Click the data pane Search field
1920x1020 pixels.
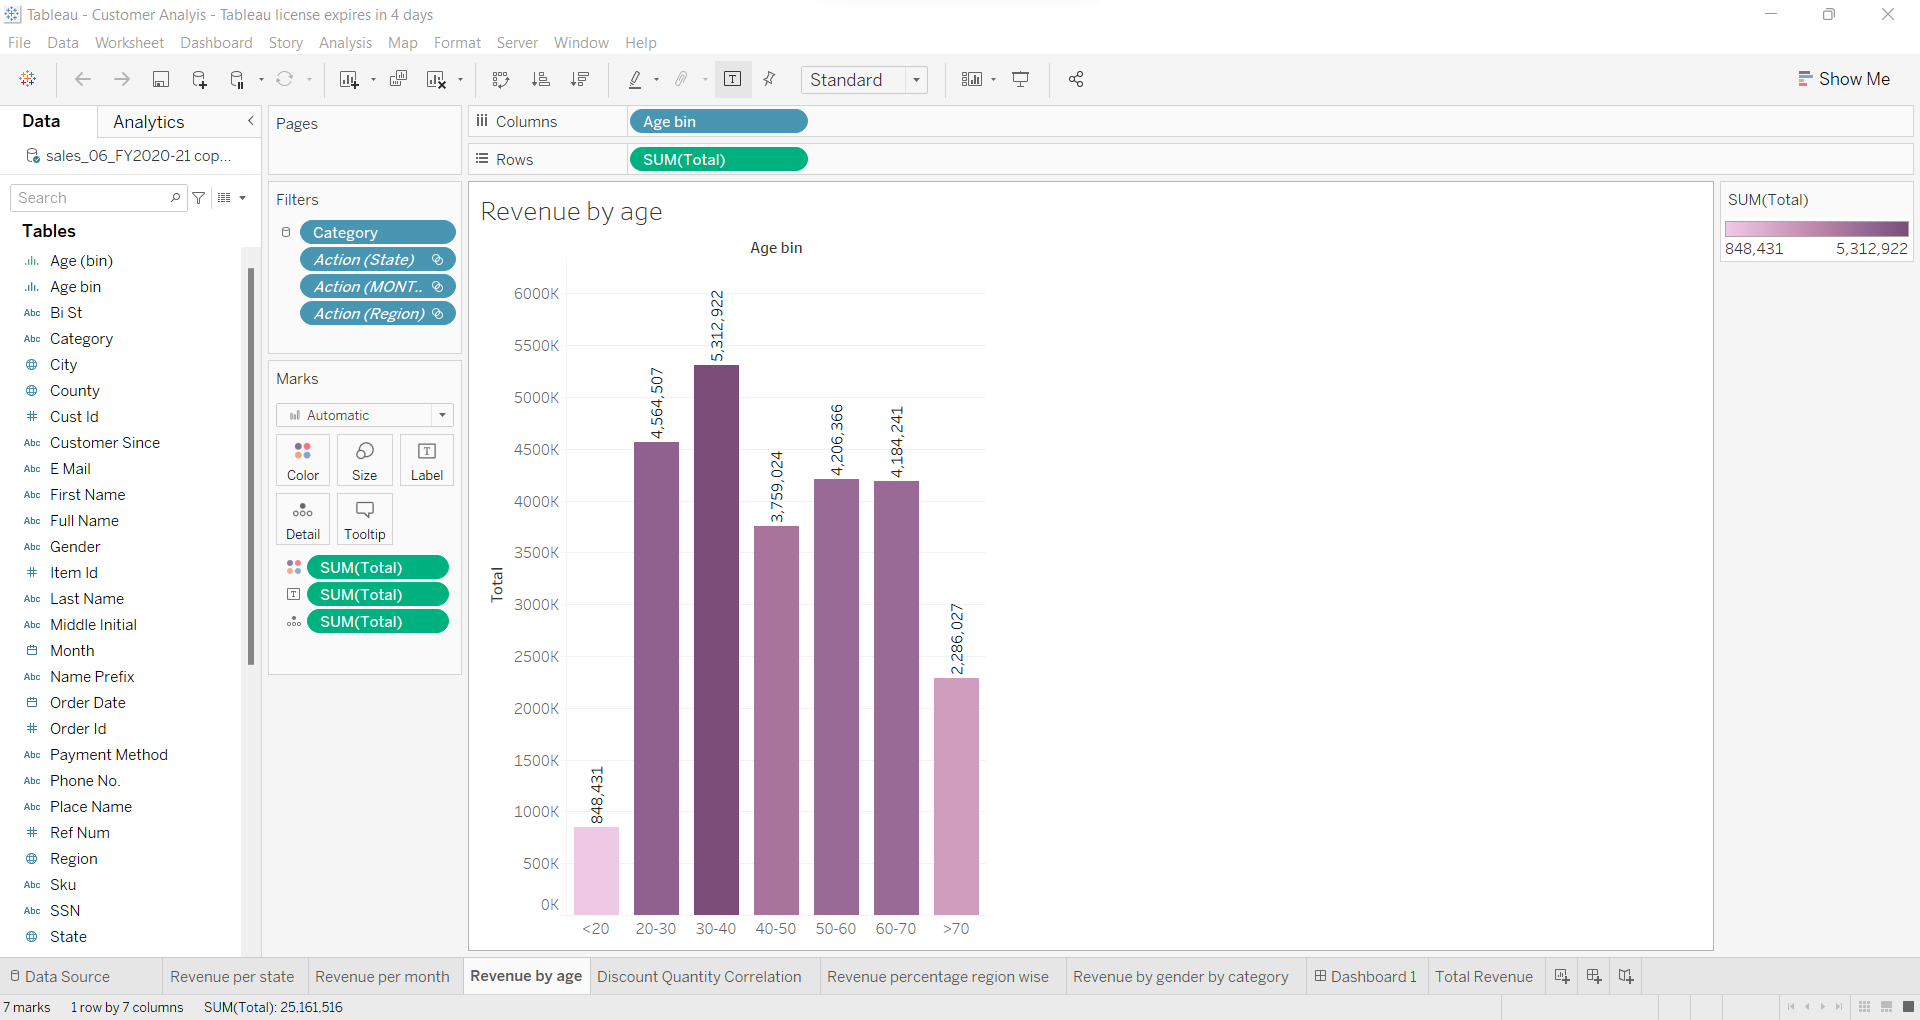98,198
